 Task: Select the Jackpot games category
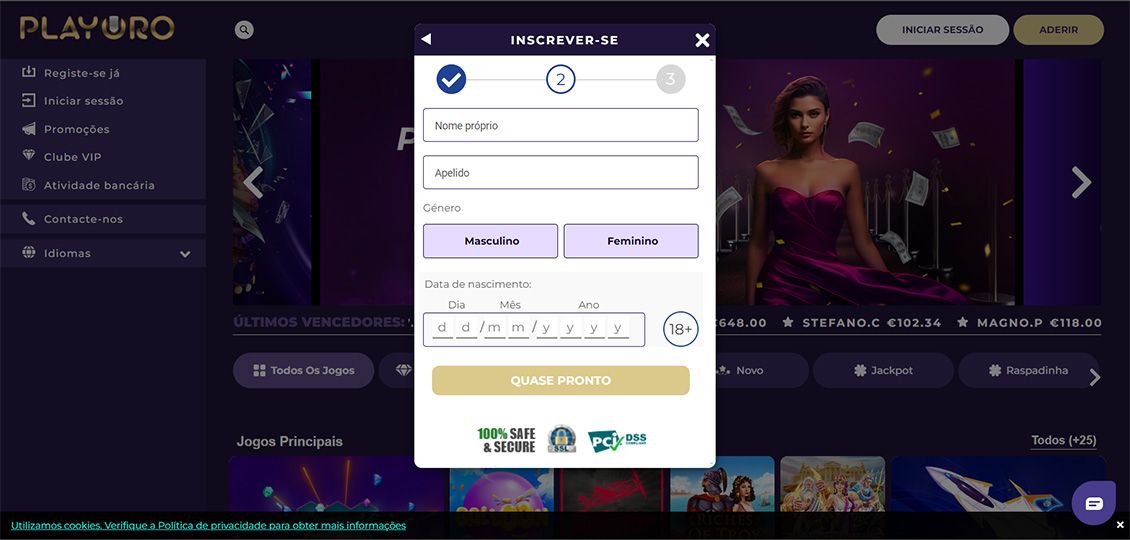(x=883, y=371)
